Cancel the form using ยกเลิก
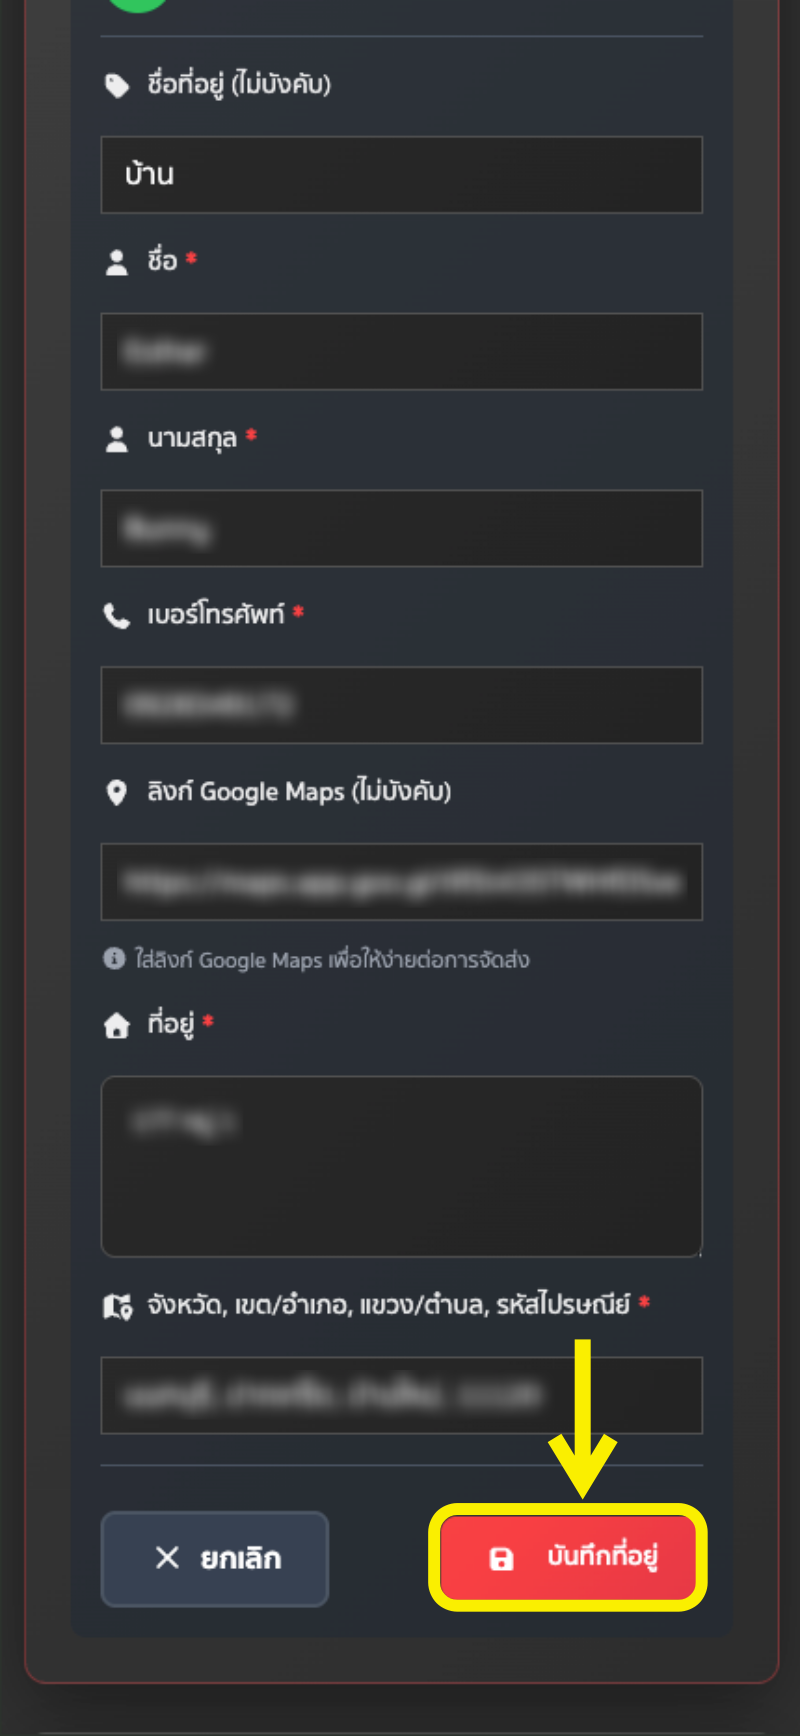This screenshot has height=1736, width=800. click(215, 1558)
